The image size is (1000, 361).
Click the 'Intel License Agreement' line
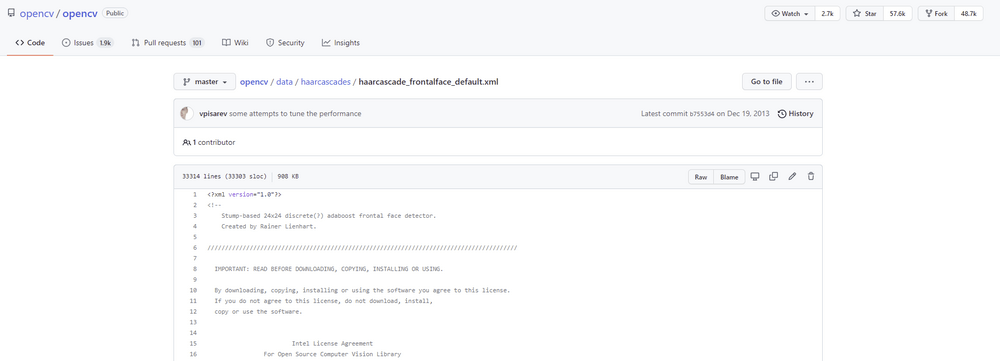click(x=332, y=343)
